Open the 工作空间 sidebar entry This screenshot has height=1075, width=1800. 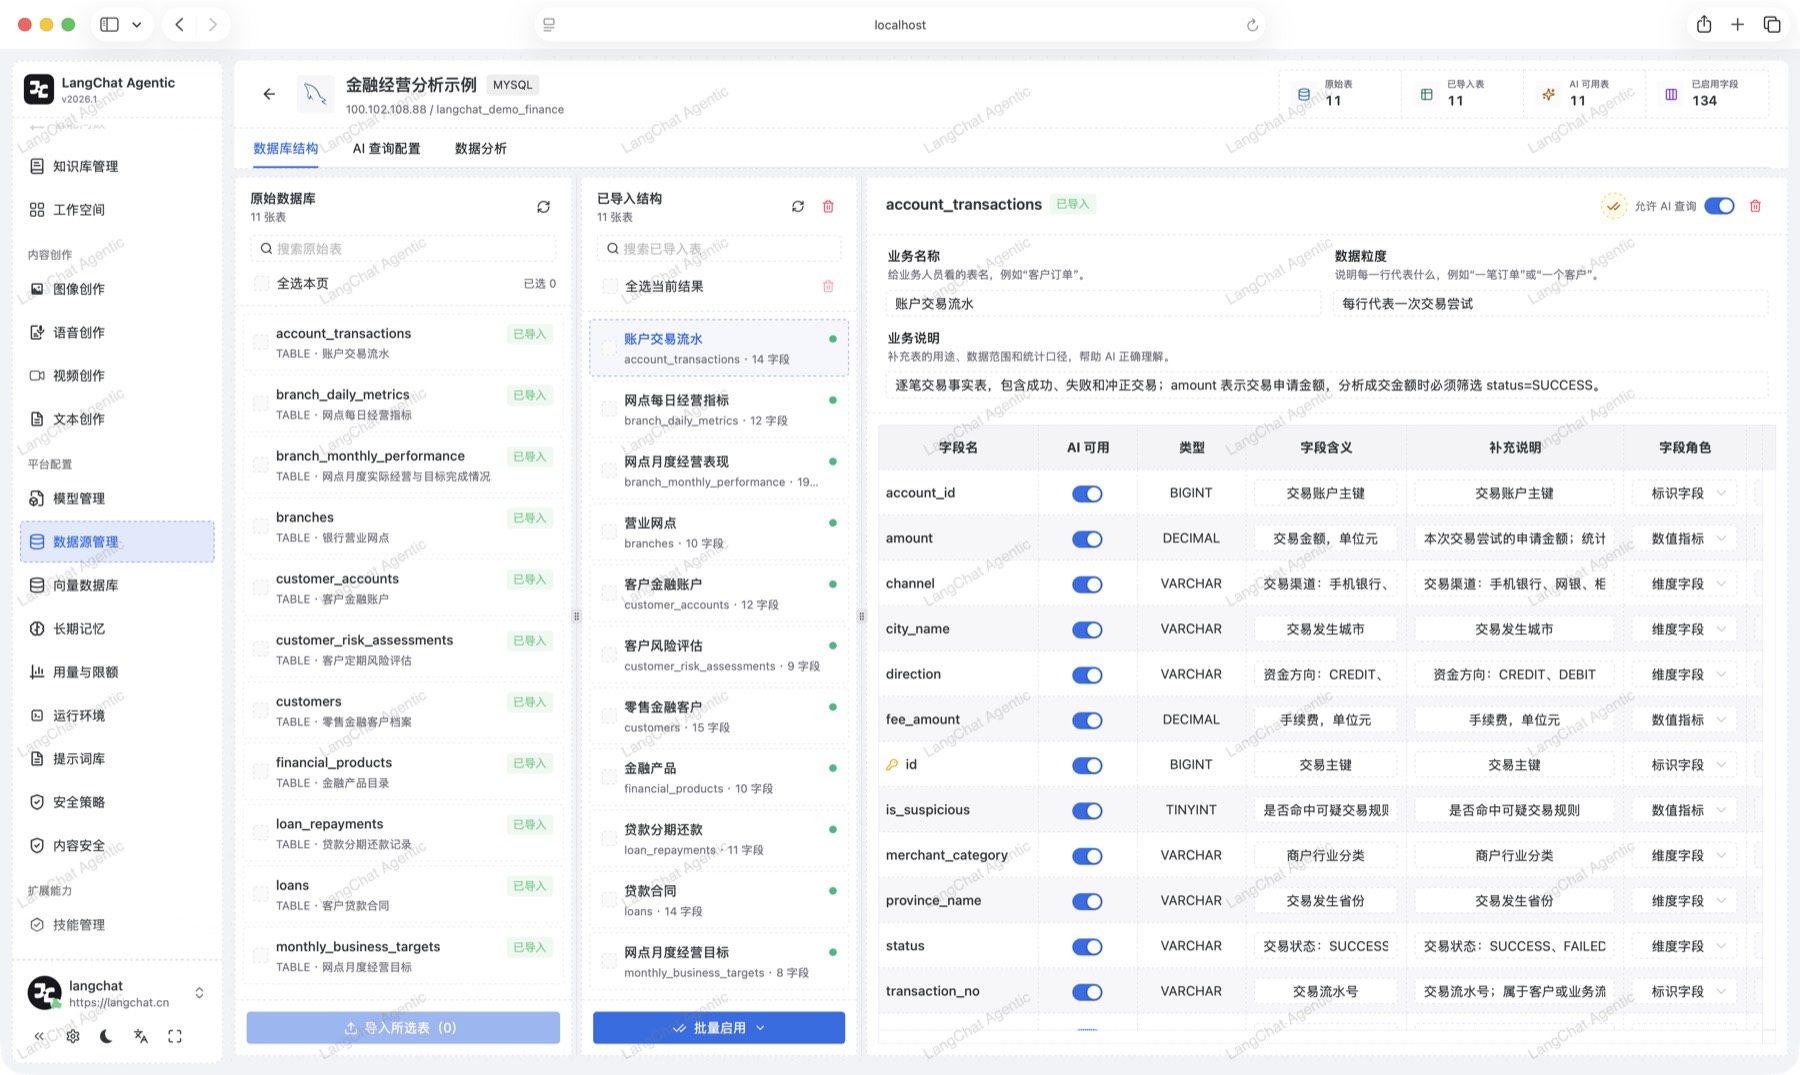[x=117, y=209]
